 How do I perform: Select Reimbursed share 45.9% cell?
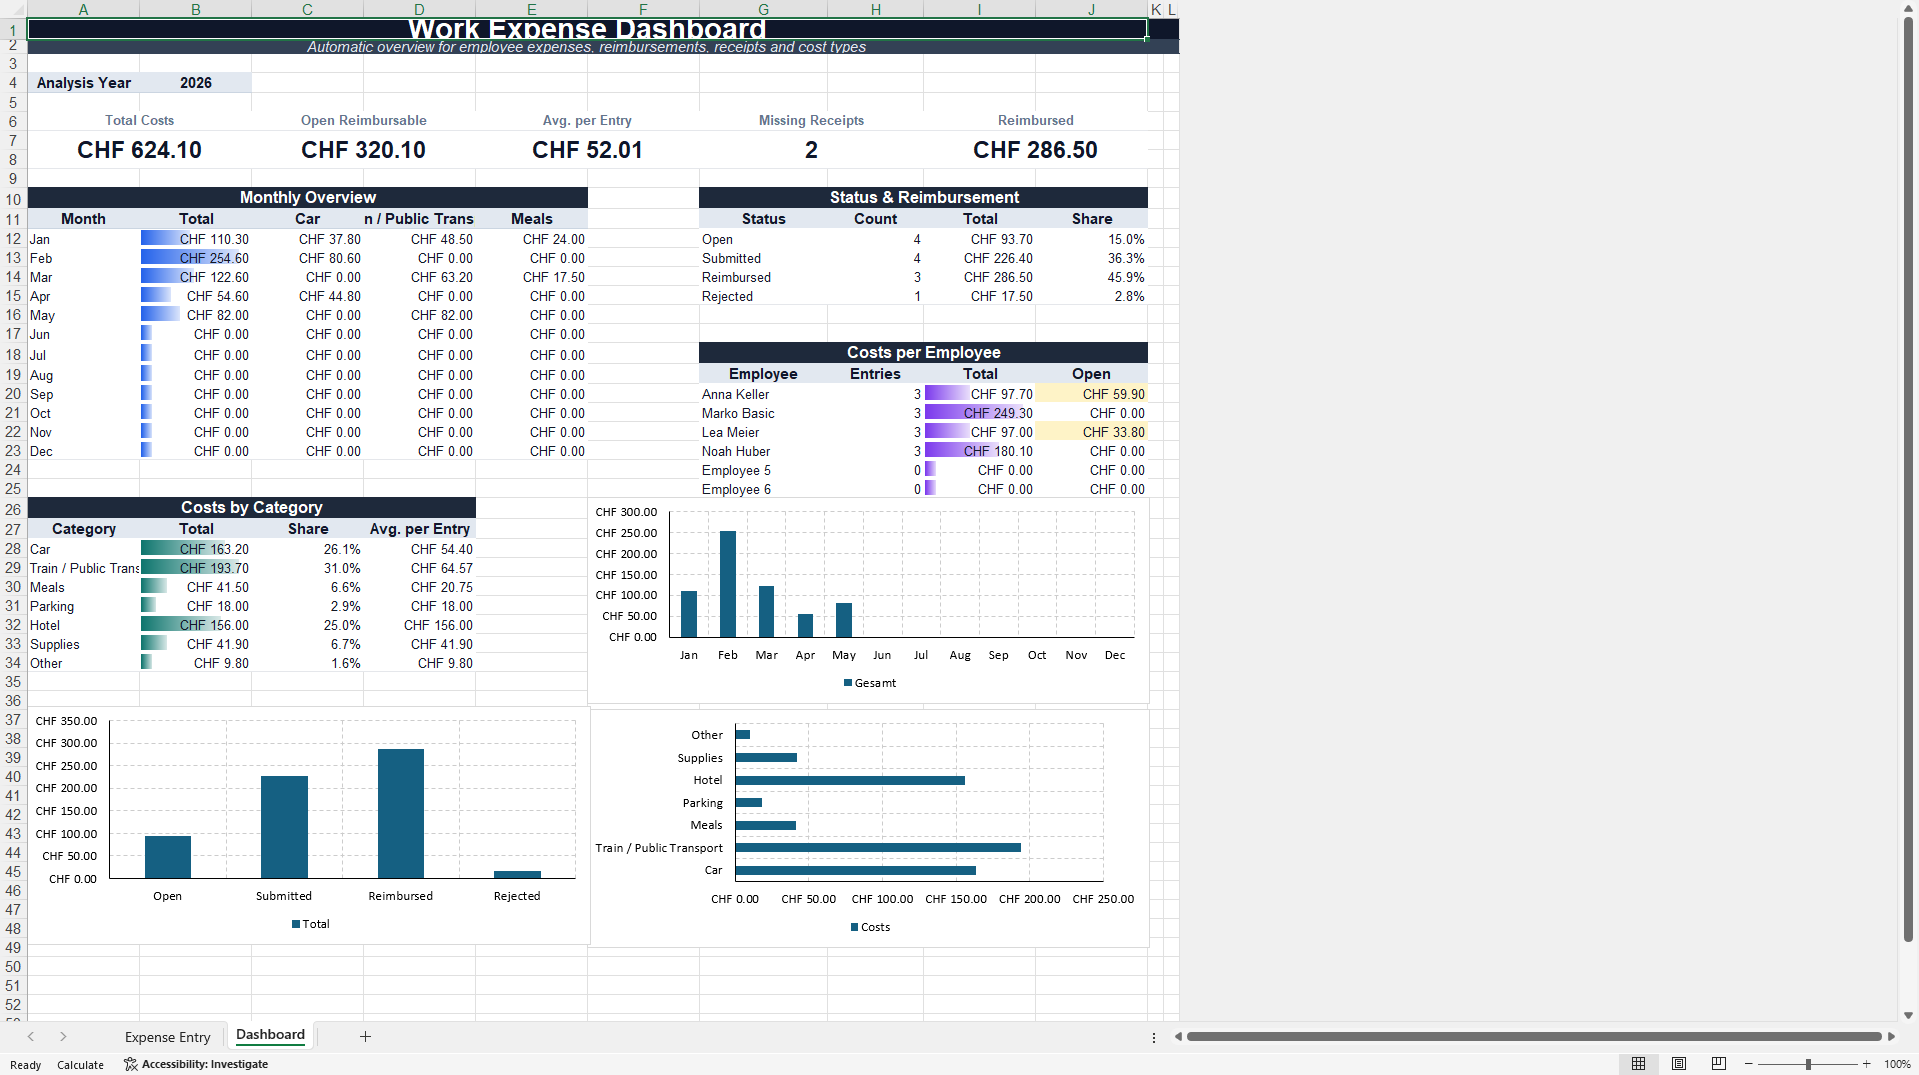[1091, 277]
